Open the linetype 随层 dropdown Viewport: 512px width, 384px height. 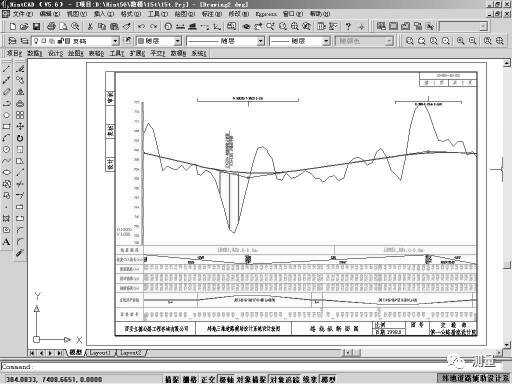(x=226, y=41)
